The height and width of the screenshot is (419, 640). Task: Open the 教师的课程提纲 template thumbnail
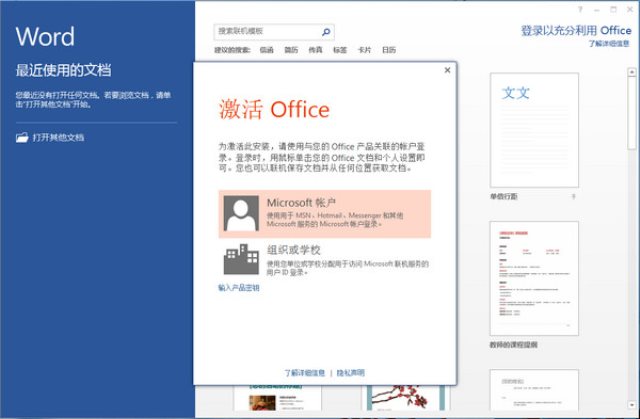click(x=534, y=278)
